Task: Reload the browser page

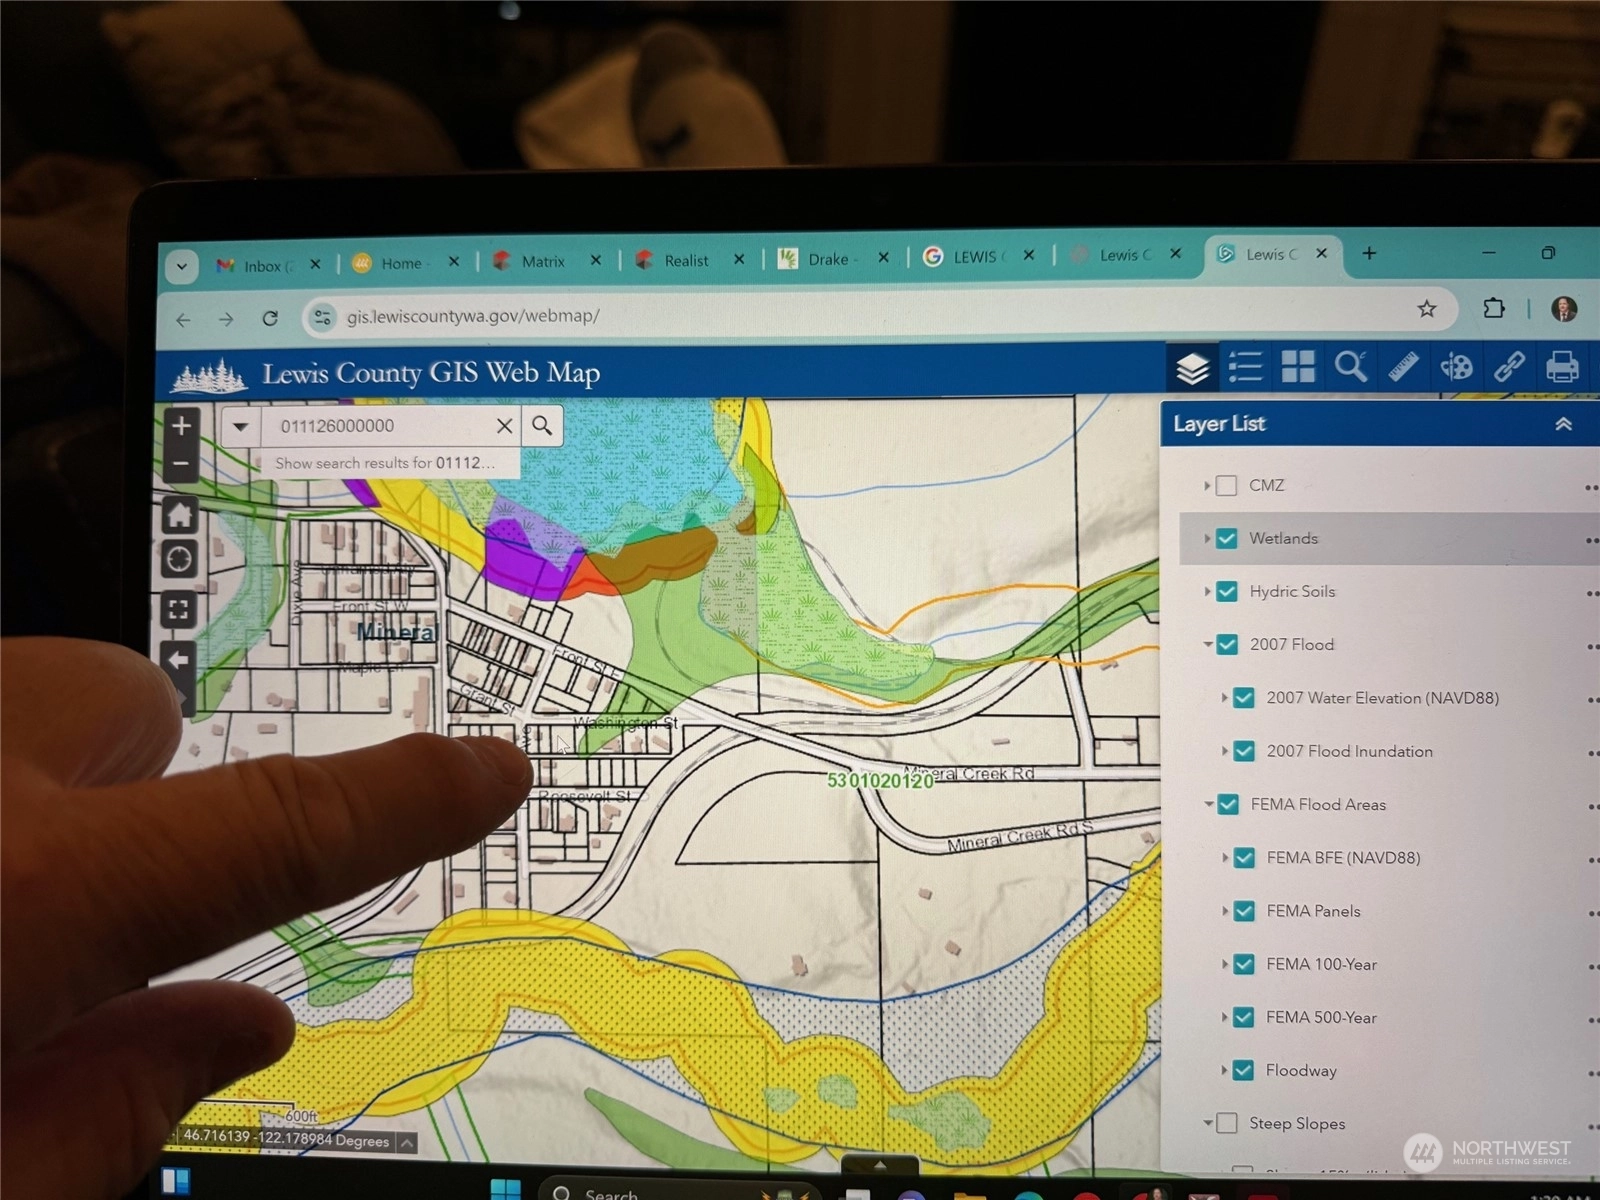Action: [270, 319]
